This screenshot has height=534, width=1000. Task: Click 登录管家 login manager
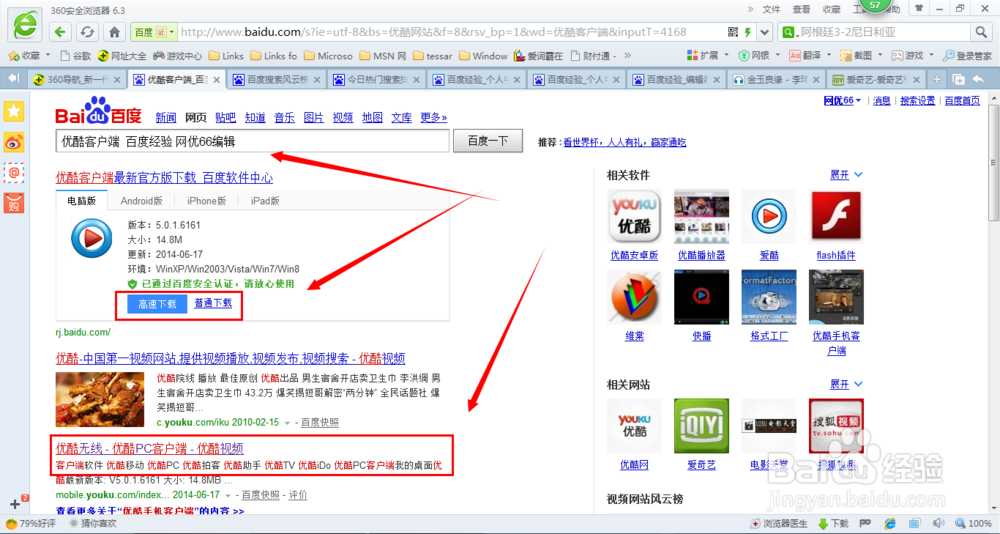click(x=967, y=56)
